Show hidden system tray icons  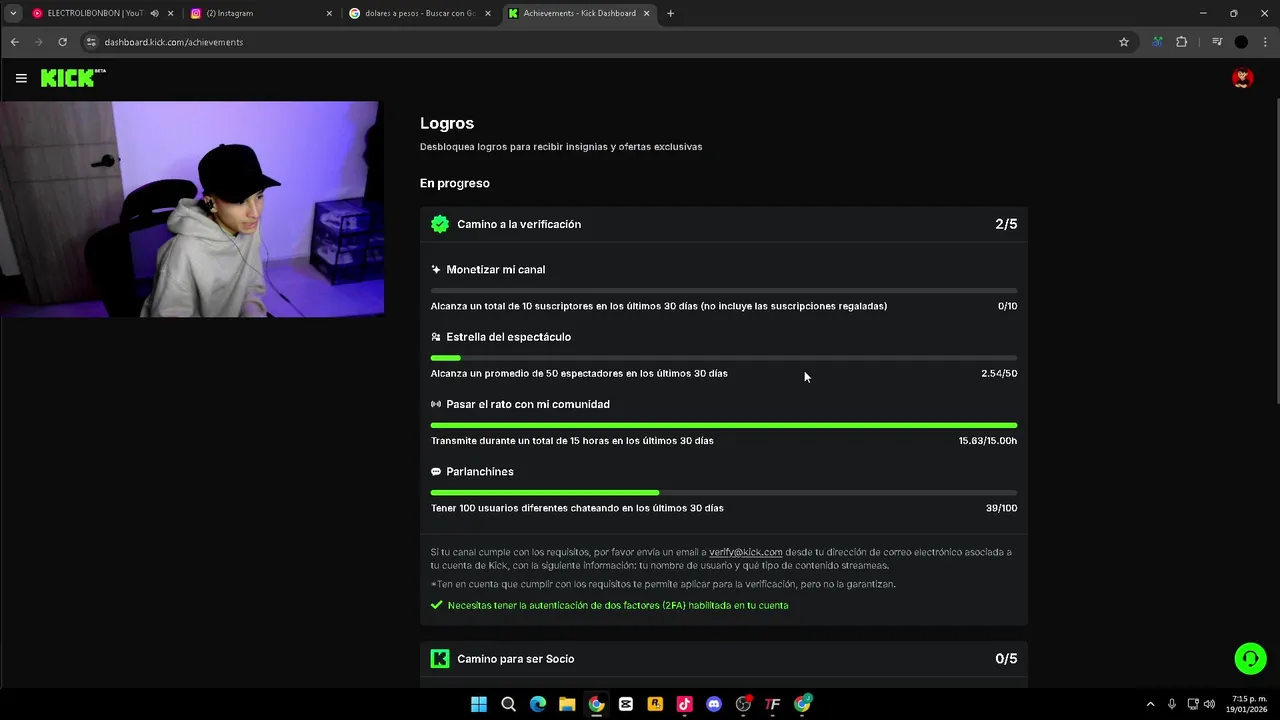[1150, 704]
